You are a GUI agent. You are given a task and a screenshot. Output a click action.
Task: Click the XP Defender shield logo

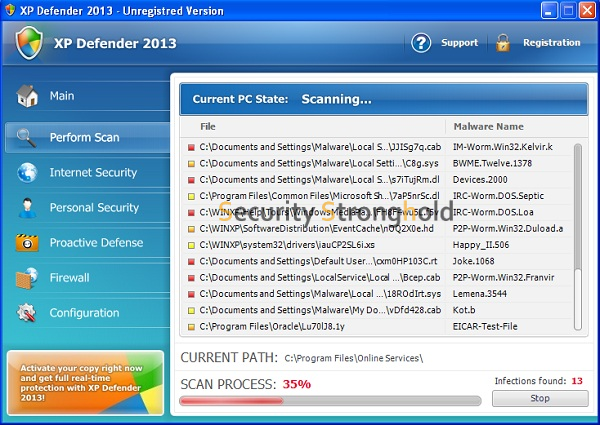[x=29, y=43]
